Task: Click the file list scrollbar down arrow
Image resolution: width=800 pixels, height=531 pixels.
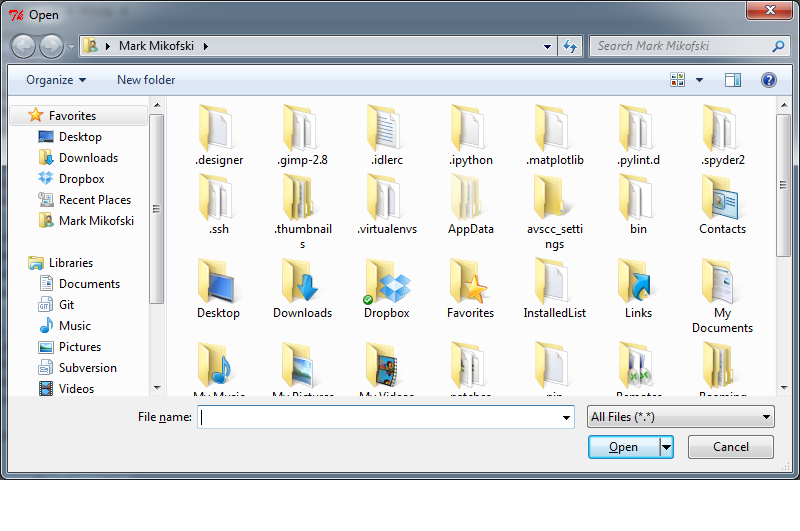Action: [x=784, y=388]
